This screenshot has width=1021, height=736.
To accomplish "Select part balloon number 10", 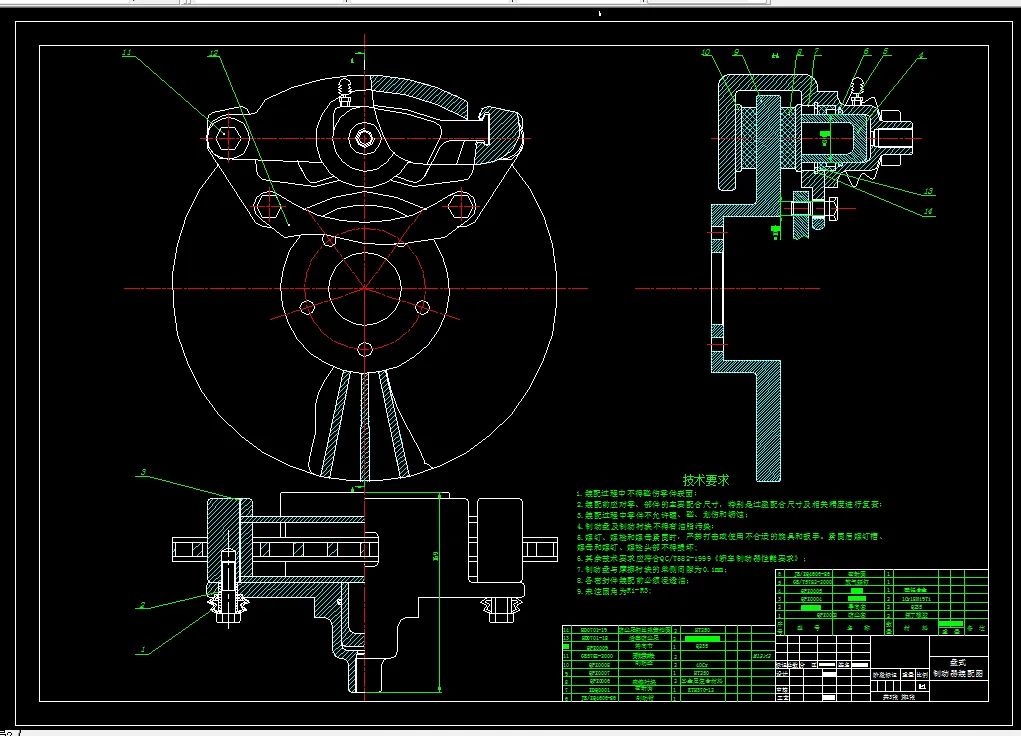I will 706,52.
